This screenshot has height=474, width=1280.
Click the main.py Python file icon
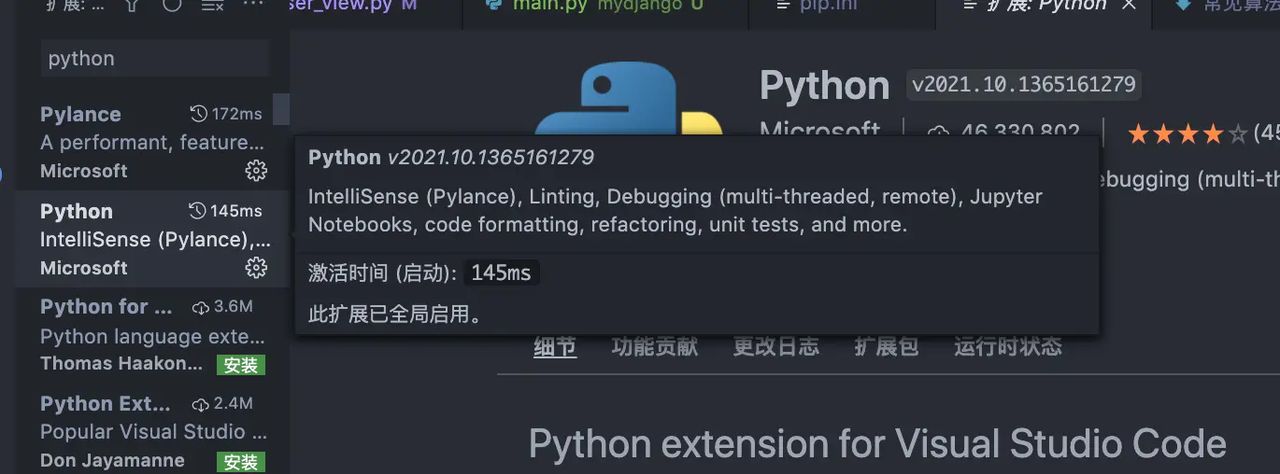pos(493,4)
